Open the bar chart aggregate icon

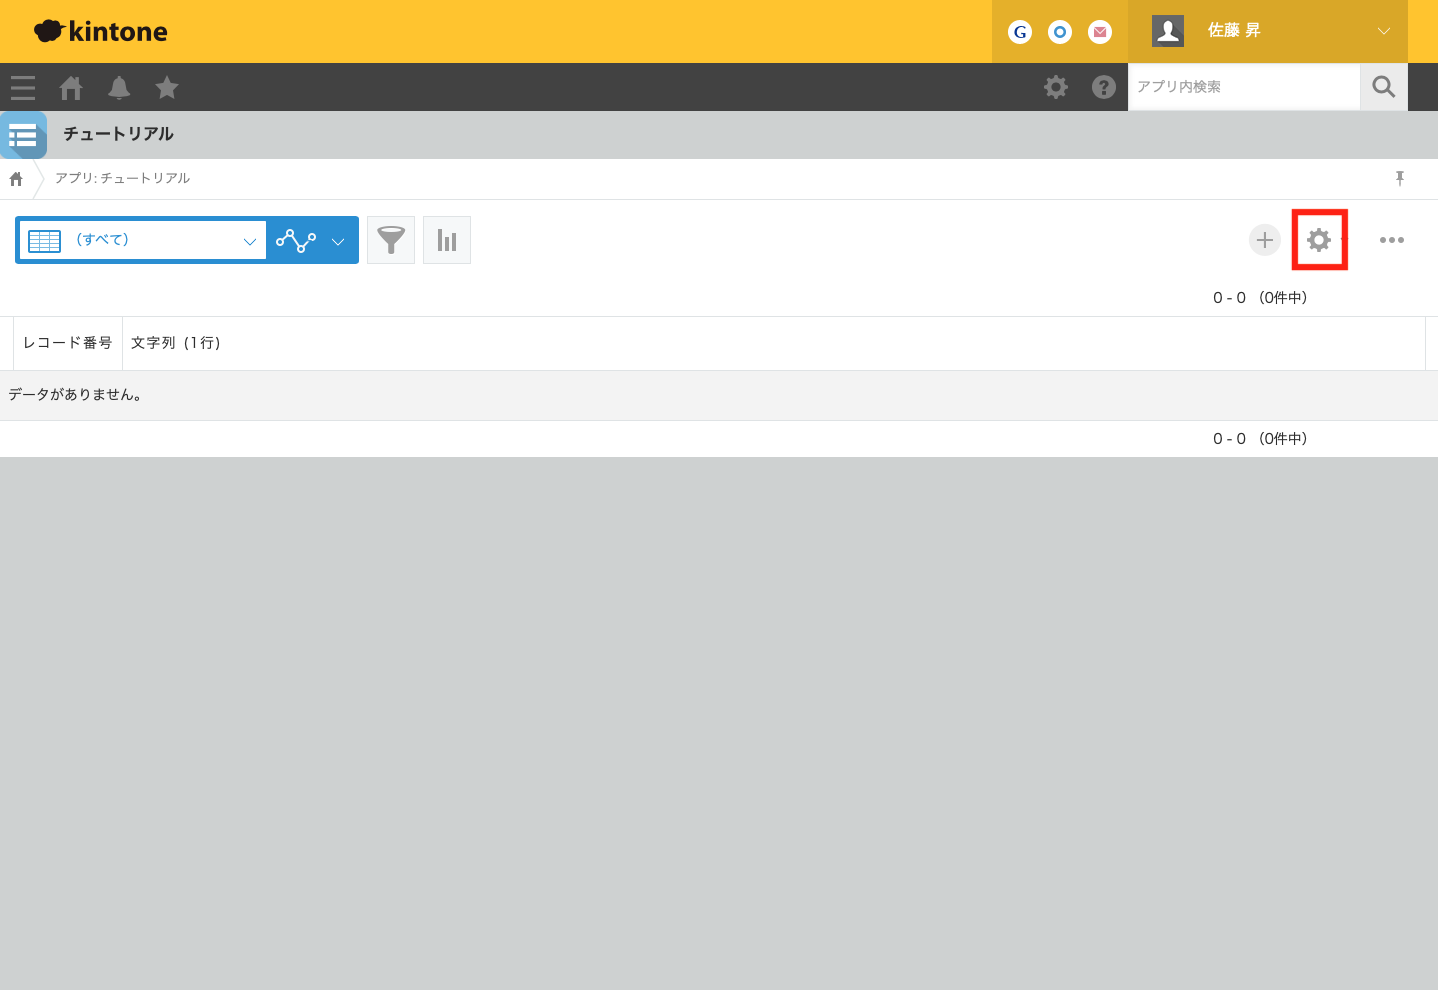click(447, 240)
